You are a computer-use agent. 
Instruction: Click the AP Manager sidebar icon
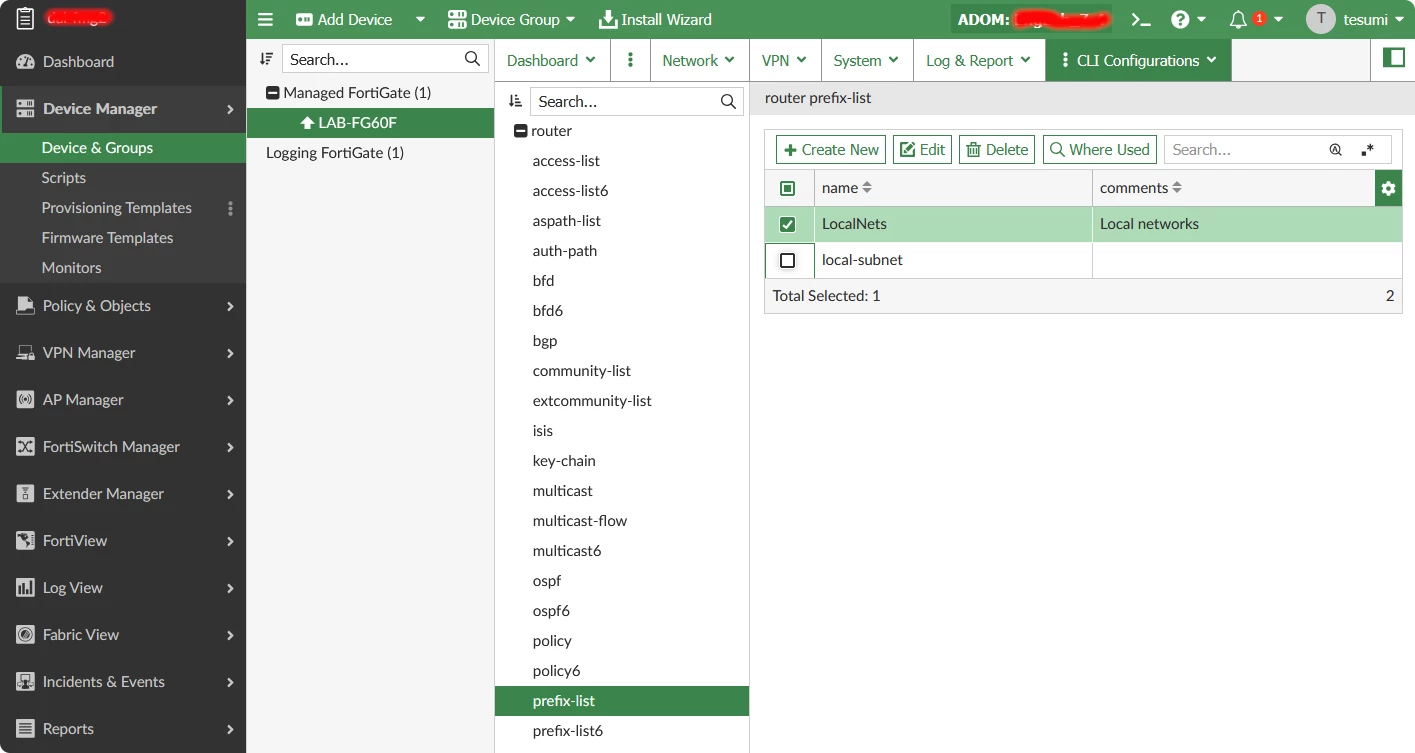click(x=25, y=400)
